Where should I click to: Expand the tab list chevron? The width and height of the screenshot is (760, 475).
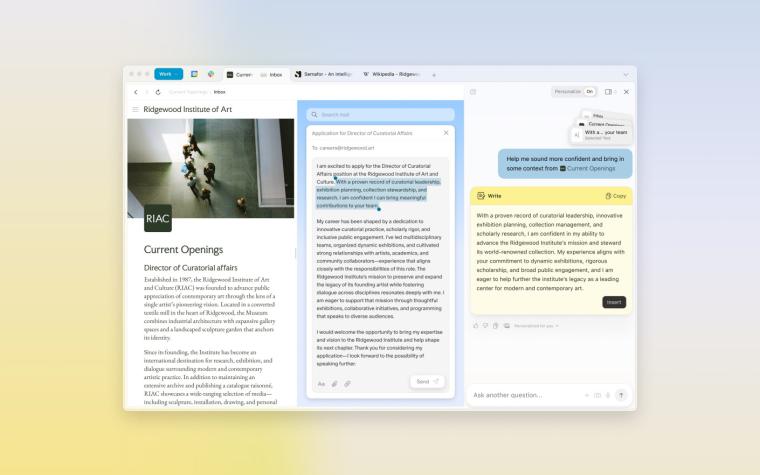626,75
